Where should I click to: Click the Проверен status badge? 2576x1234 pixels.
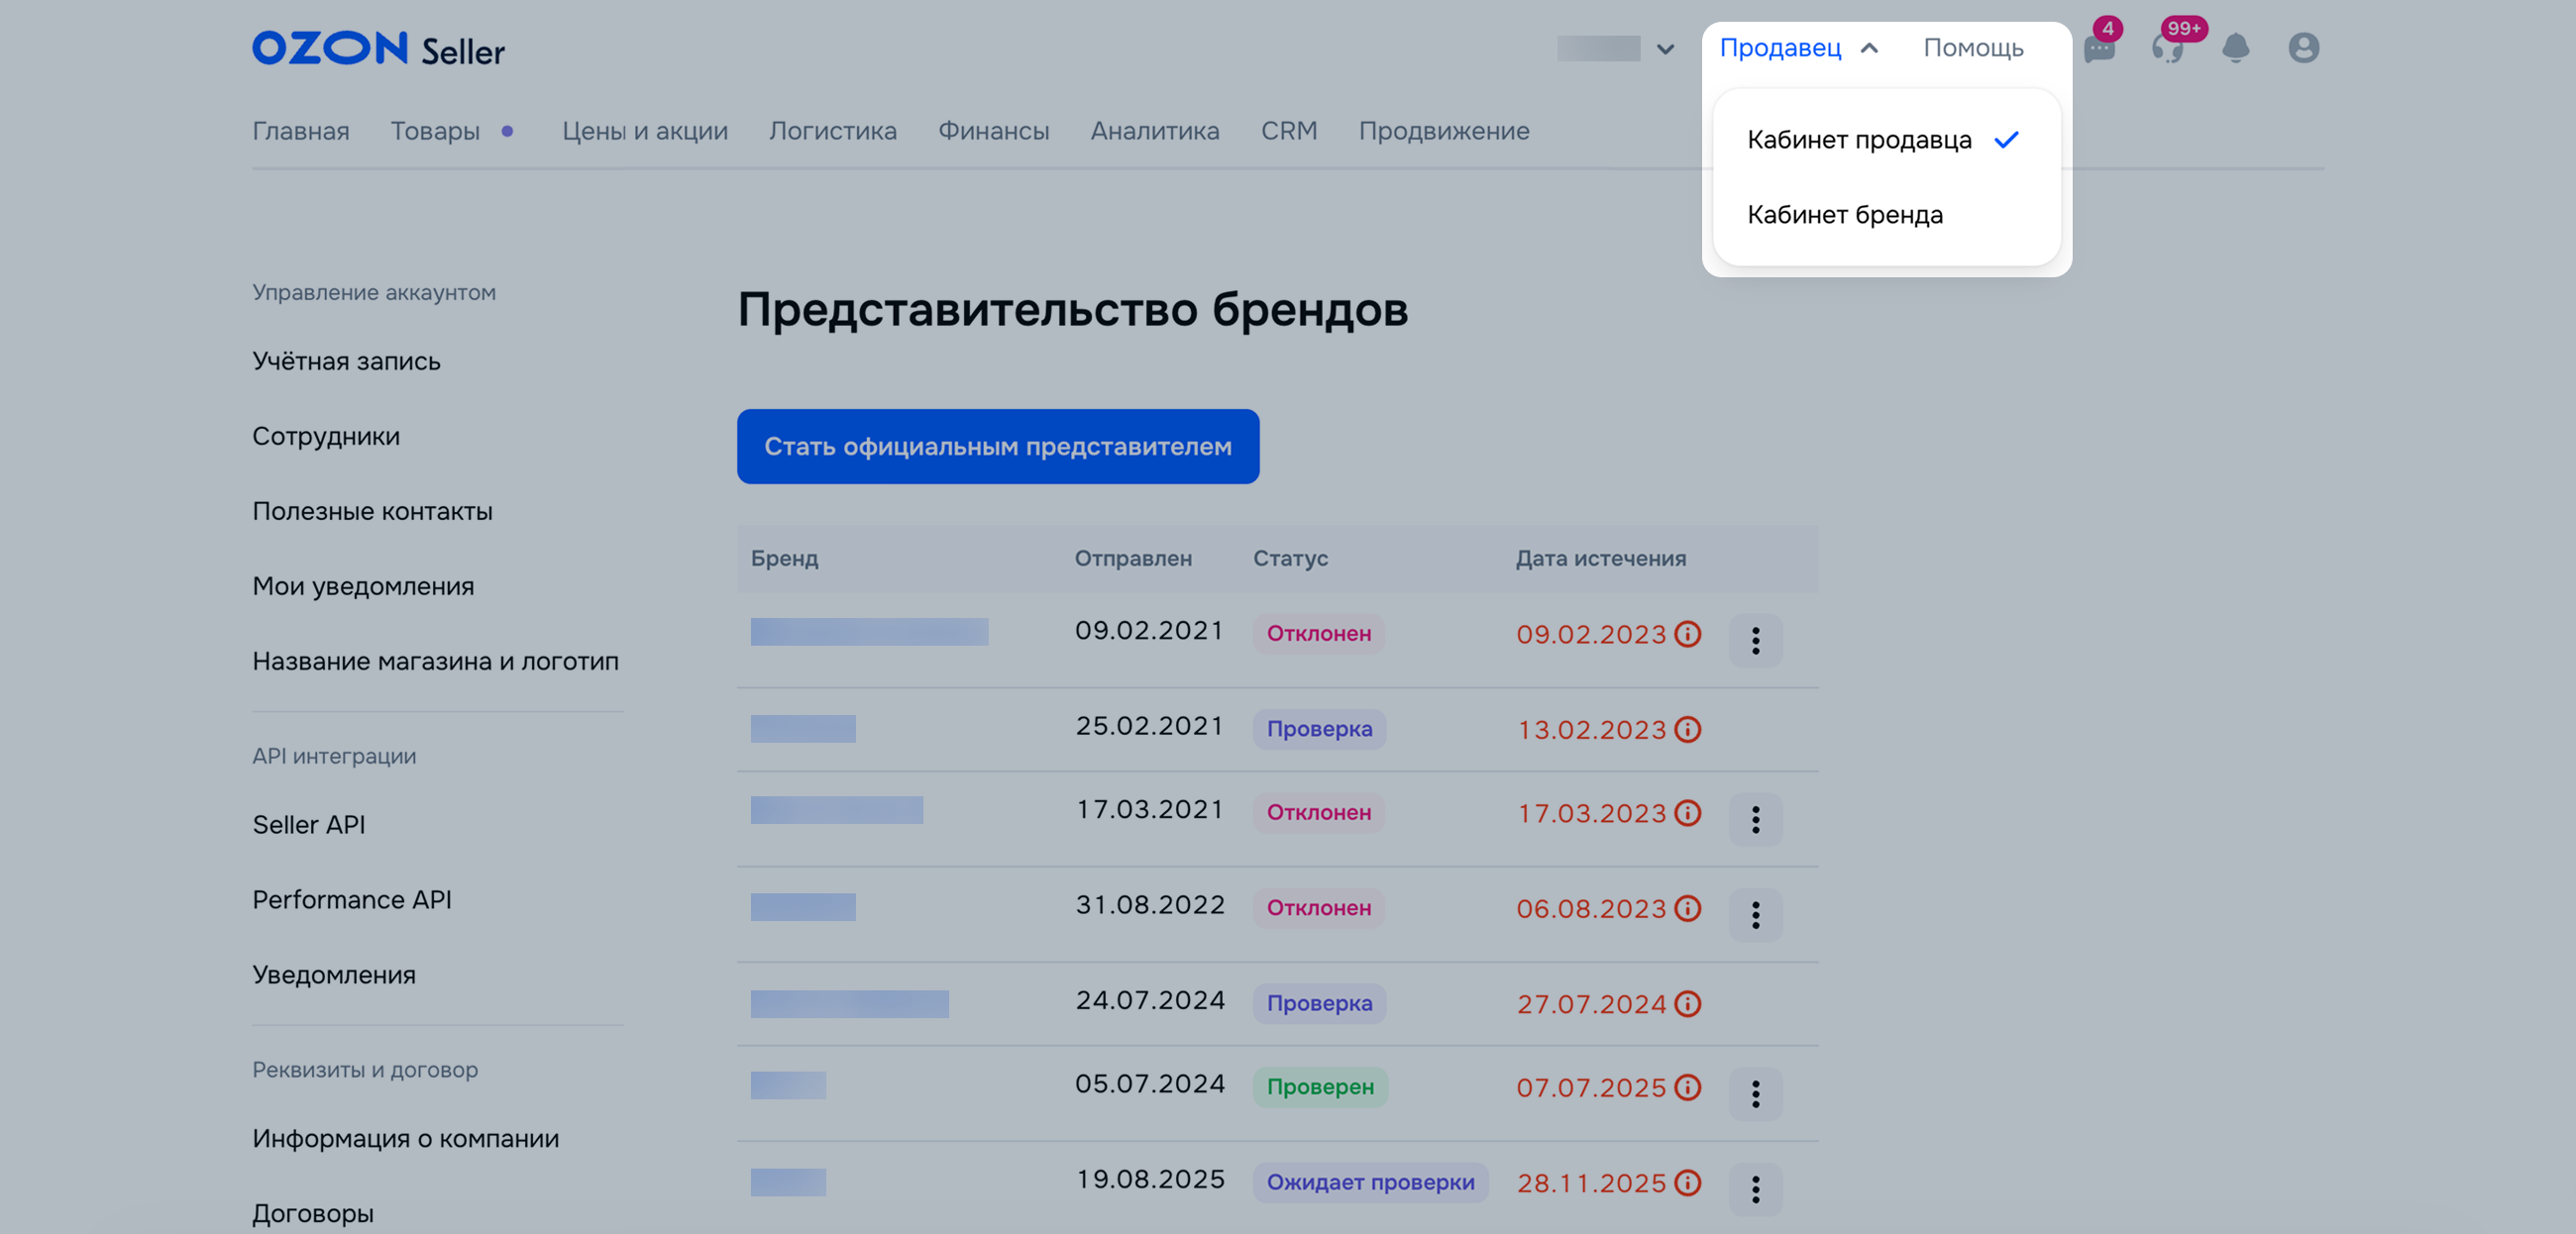tap(1320, 1087)
